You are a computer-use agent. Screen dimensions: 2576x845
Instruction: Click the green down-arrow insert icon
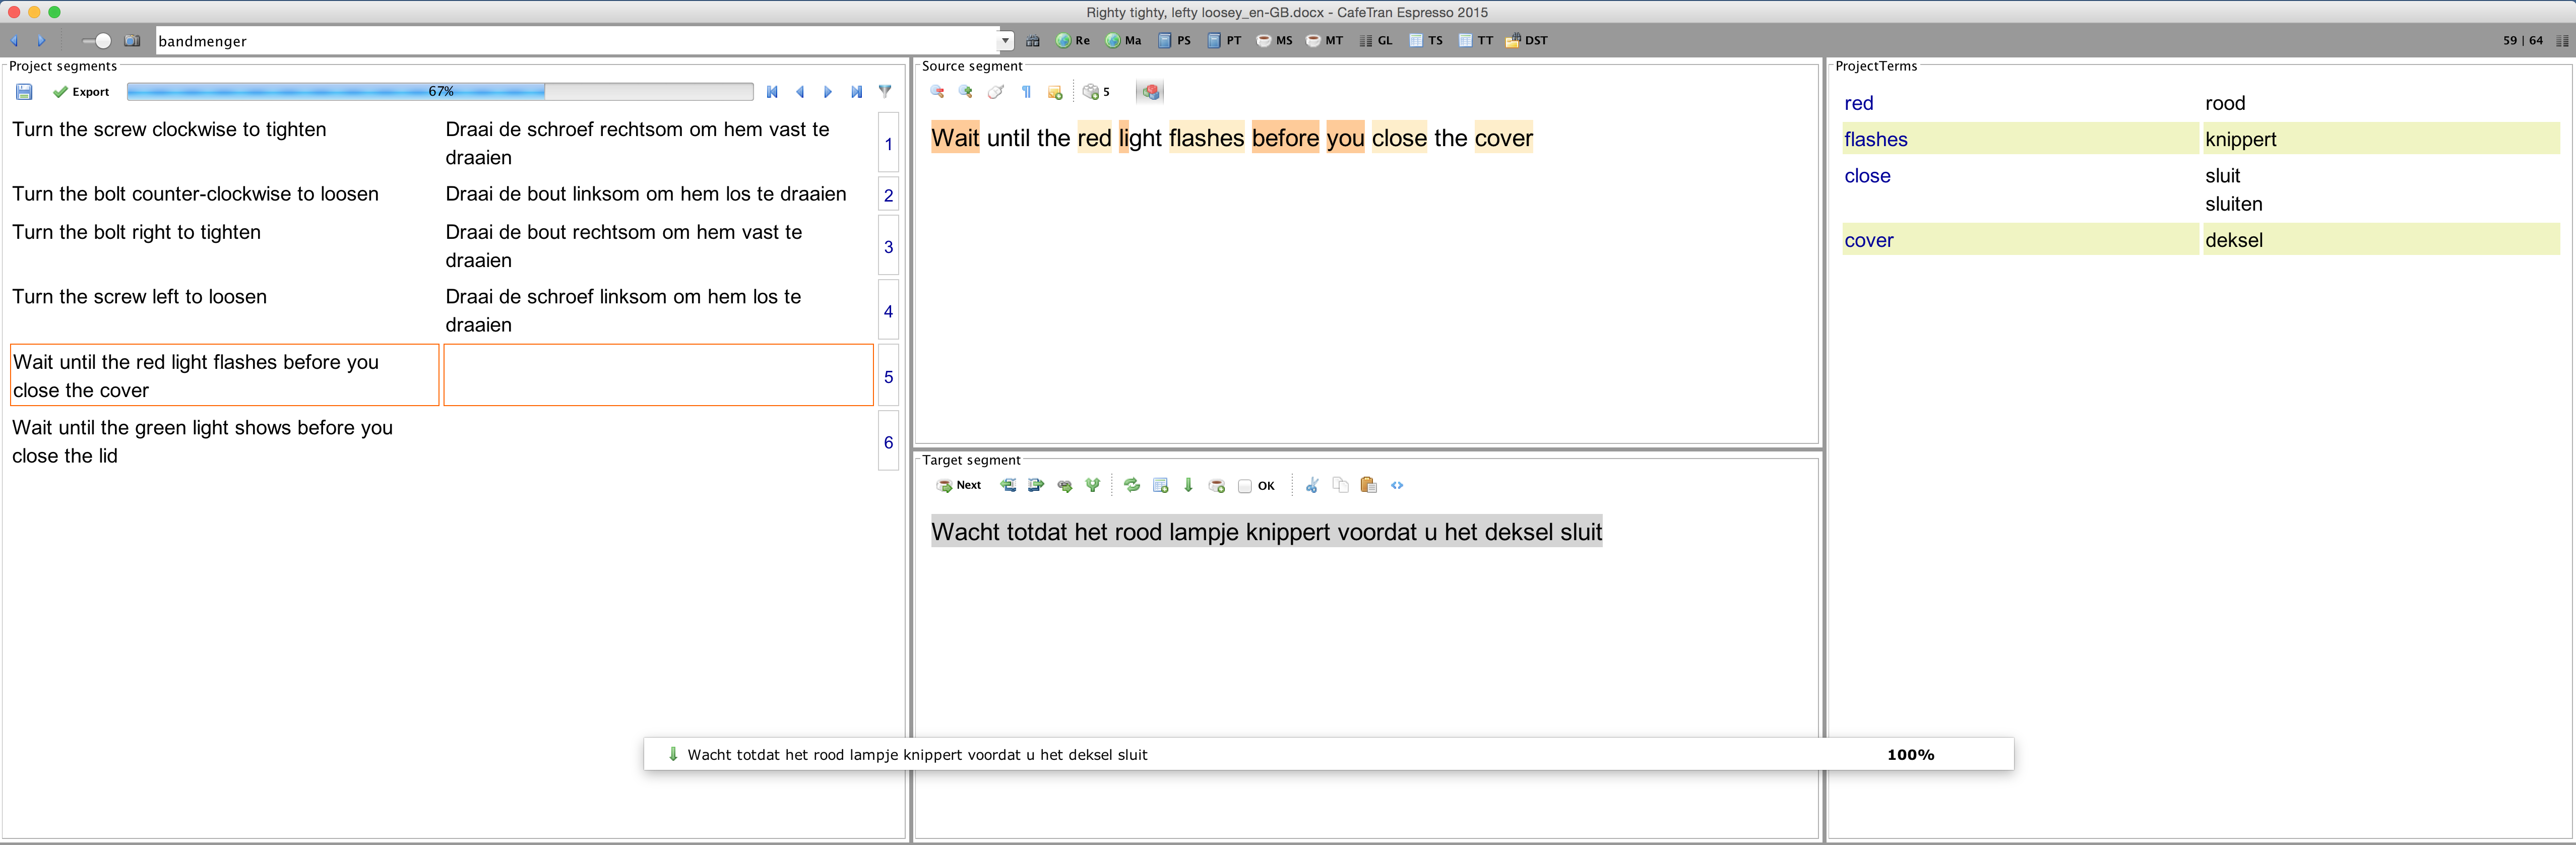pos(1188,486)
